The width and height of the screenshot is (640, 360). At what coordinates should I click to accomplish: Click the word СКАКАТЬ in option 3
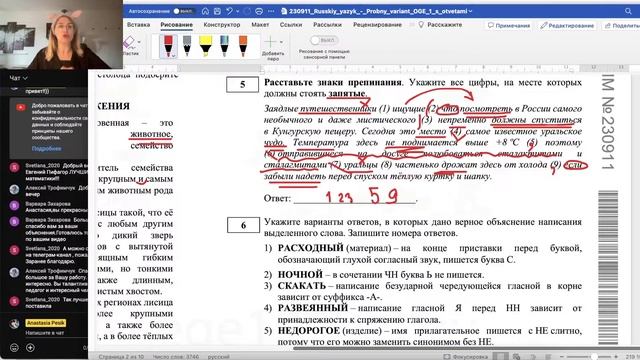point(302,286)
